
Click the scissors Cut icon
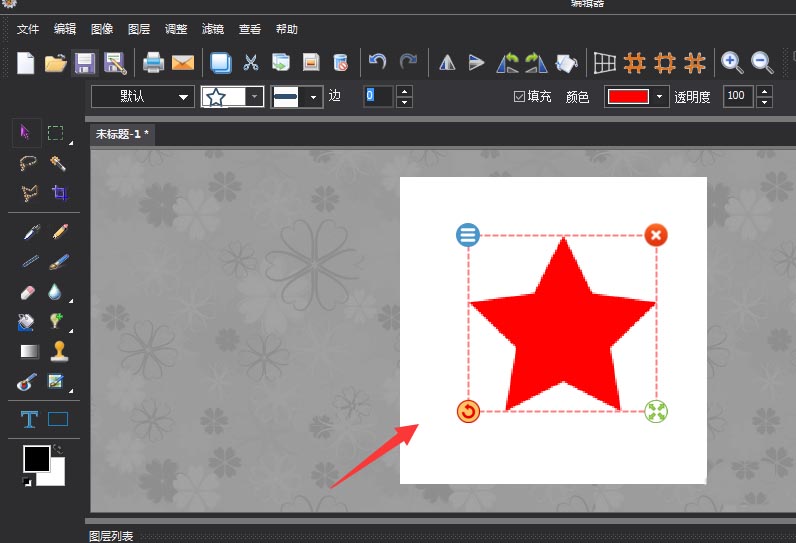coord(251,63)
